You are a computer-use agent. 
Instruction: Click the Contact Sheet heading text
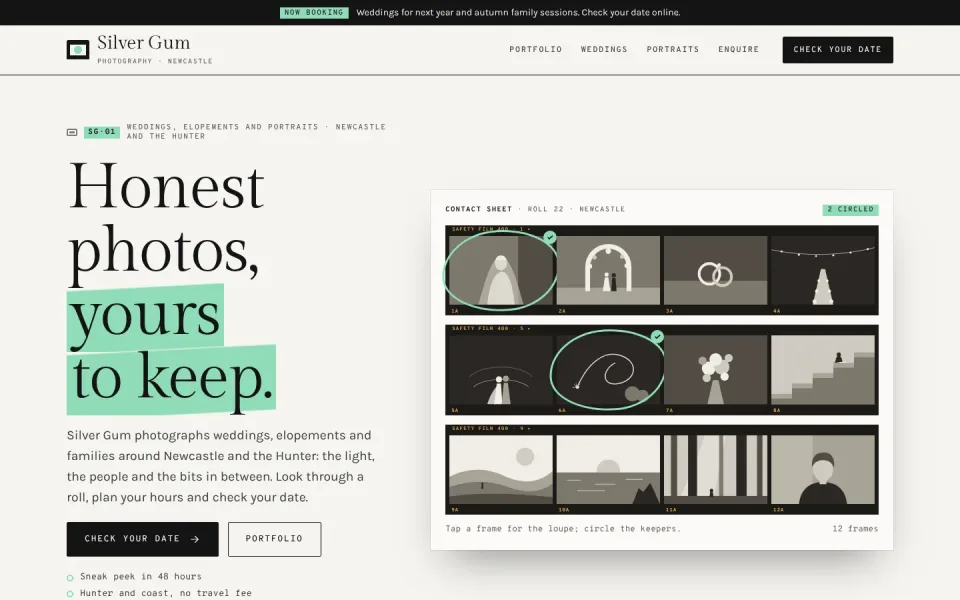(479, 209)
